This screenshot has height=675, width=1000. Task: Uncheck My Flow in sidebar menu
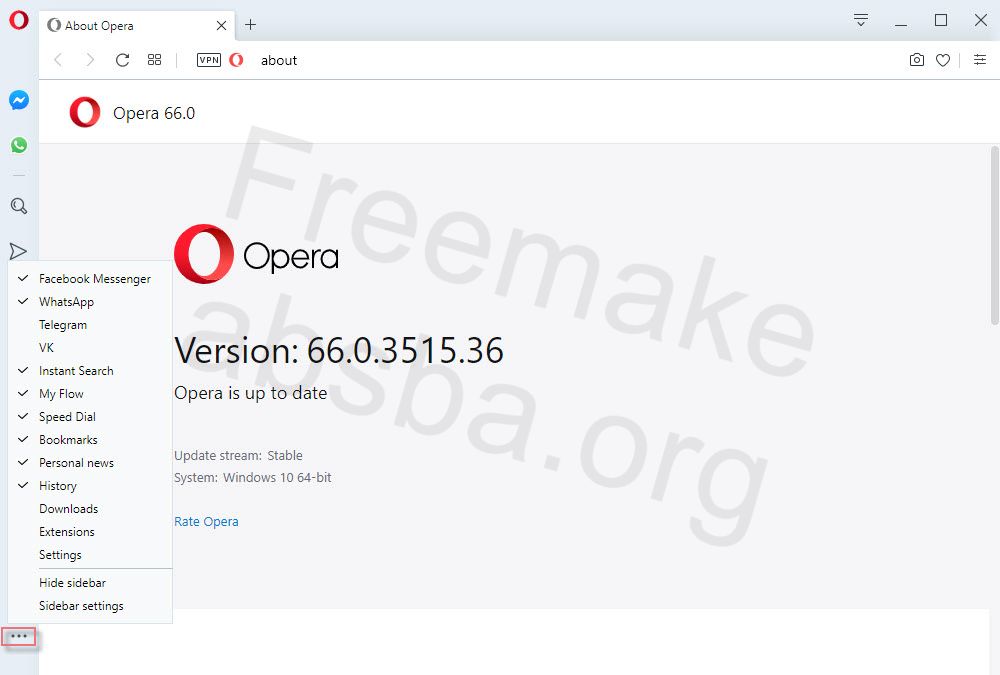pyautogui.click(x=90, y=394)
